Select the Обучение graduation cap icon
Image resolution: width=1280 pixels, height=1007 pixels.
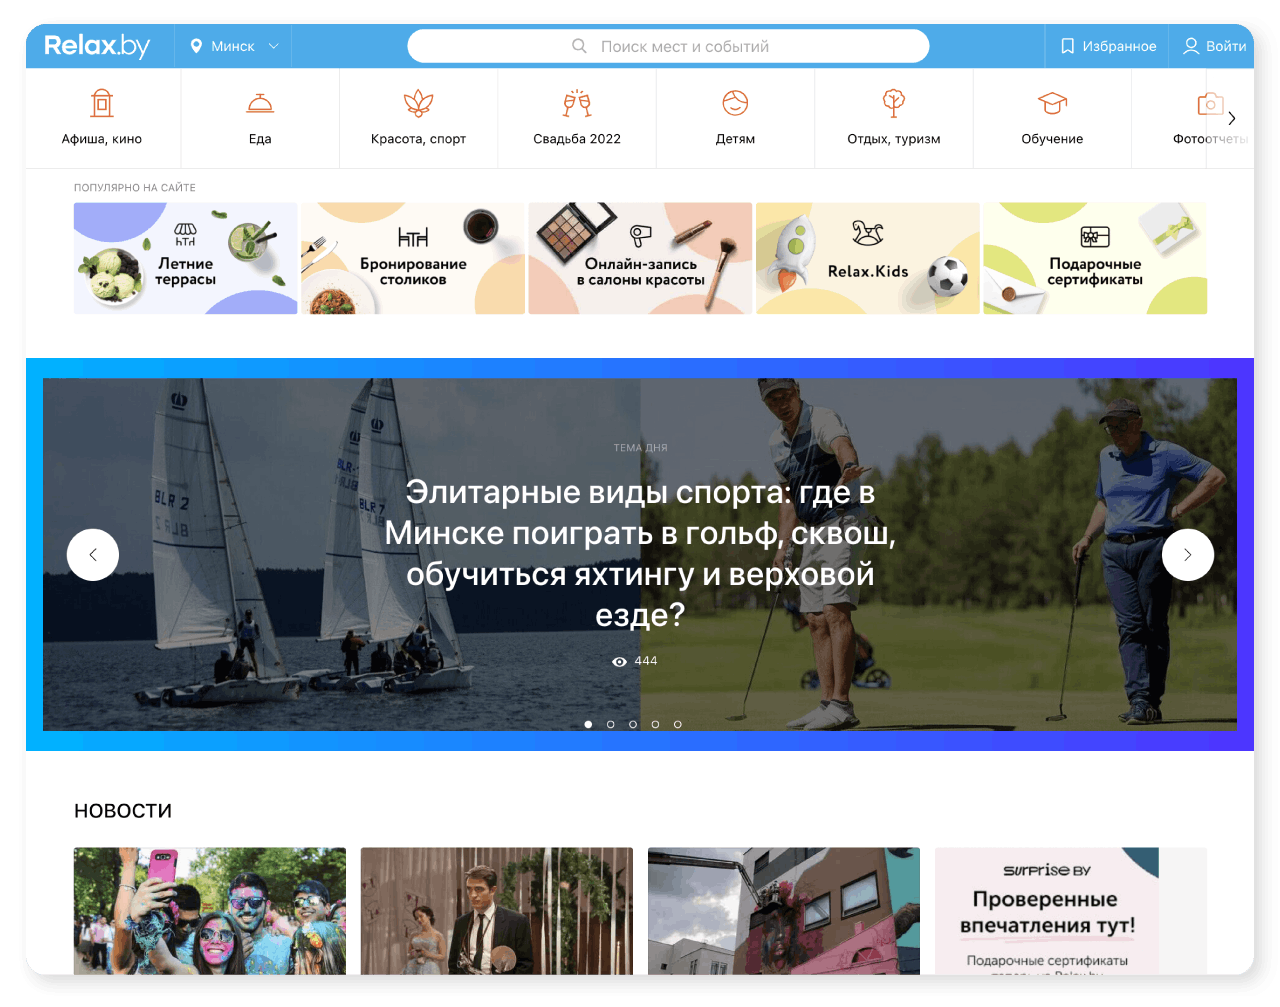(1052, 103)
